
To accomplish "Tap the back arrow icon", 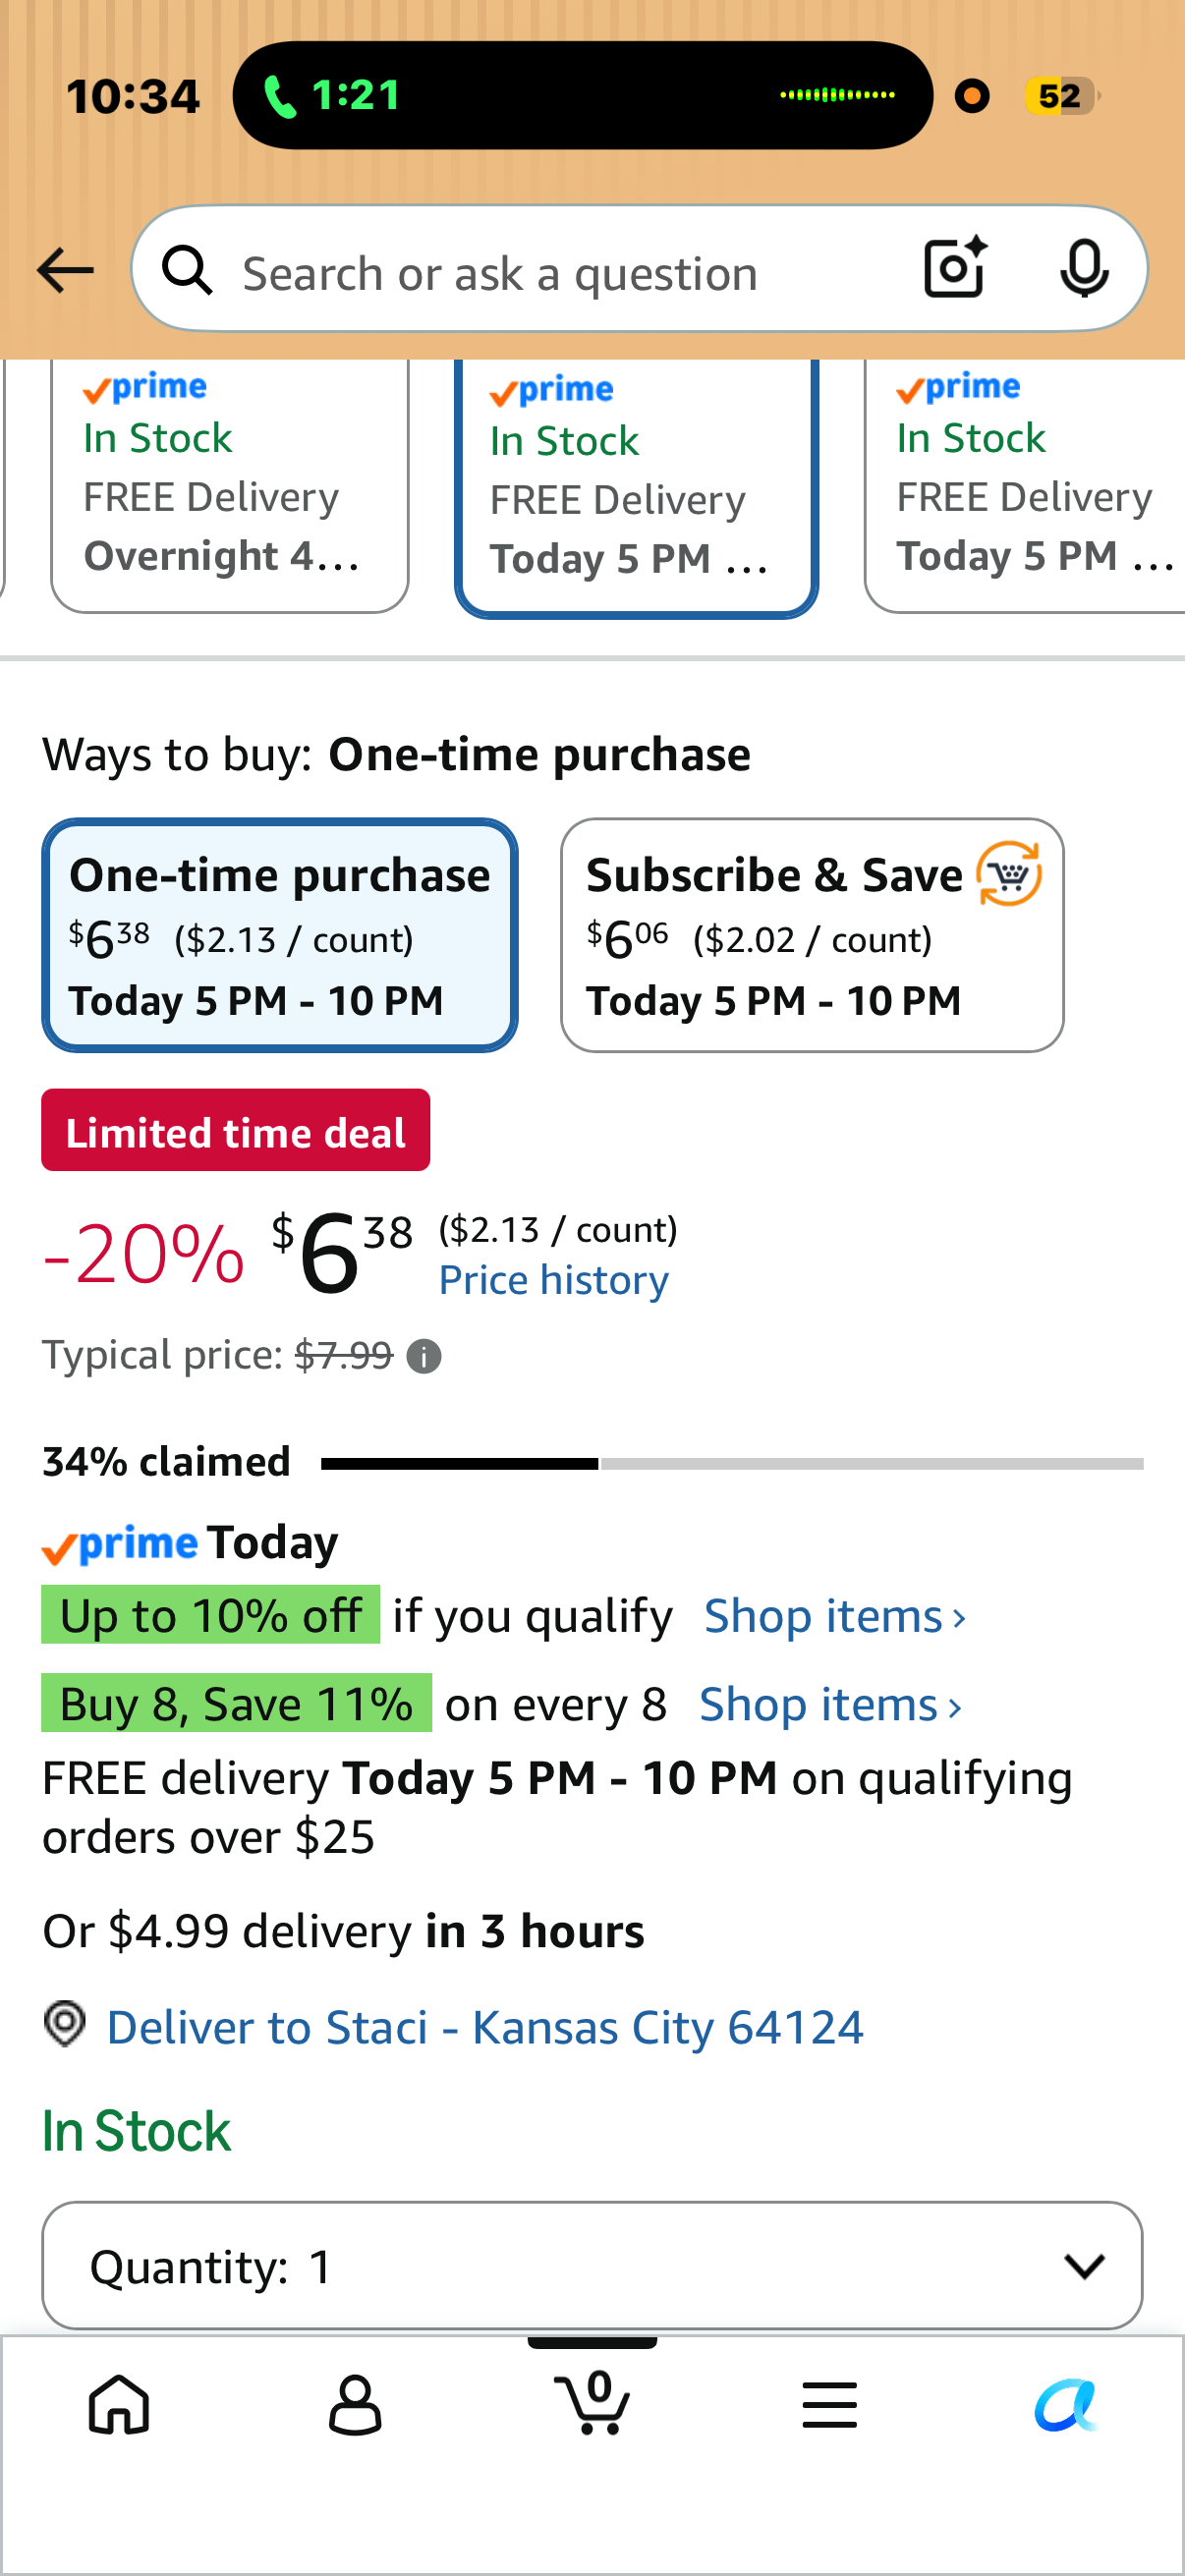I will [x=64, y=271].
